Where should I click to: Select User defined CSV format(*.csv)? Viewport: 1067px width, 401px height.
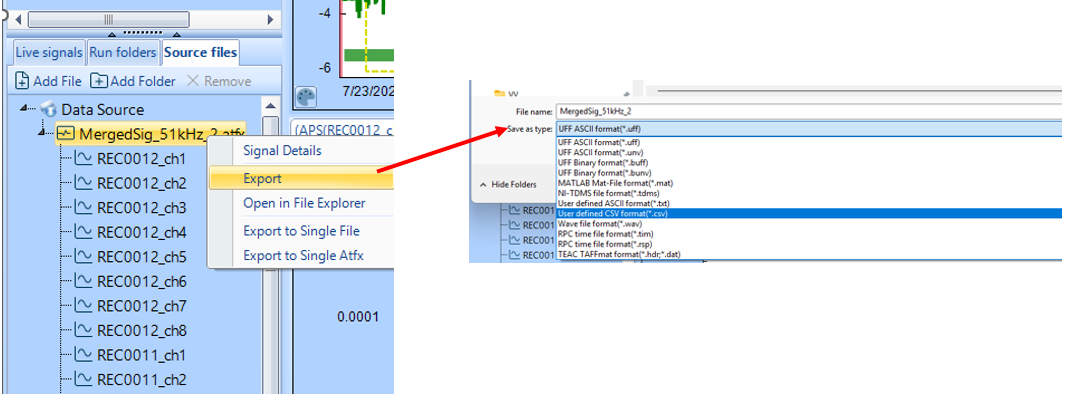808,214
